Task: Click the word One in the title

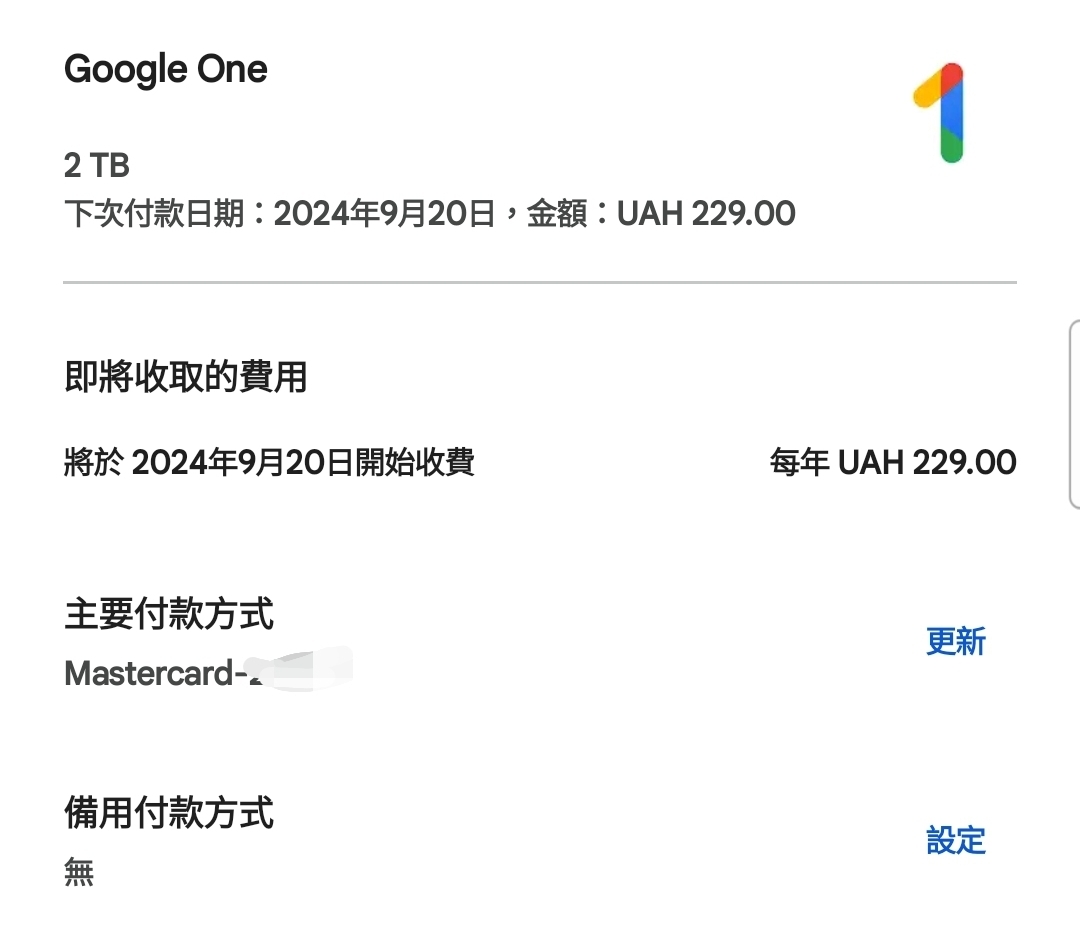Action: coord(231,70)
